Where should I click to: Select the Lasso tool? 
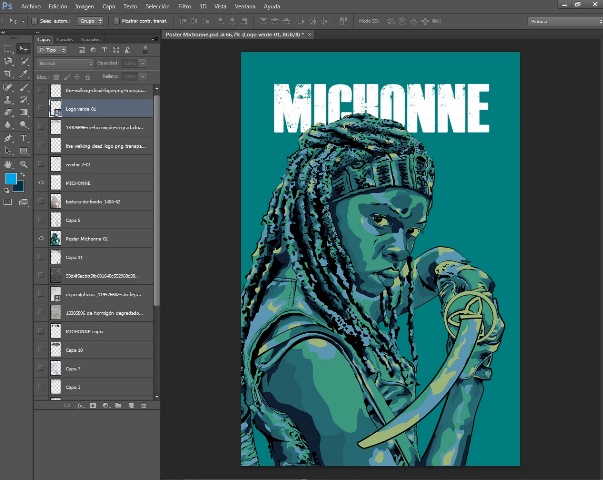(8, 62)
